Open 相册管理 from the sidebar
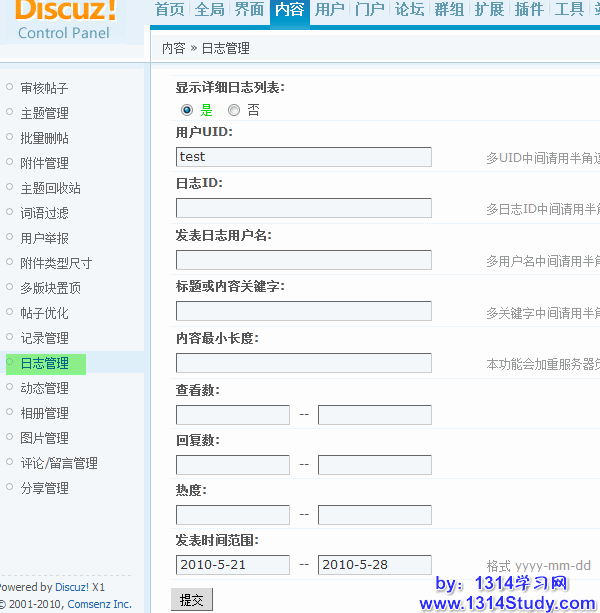The image size is (600, 613). 44,413
